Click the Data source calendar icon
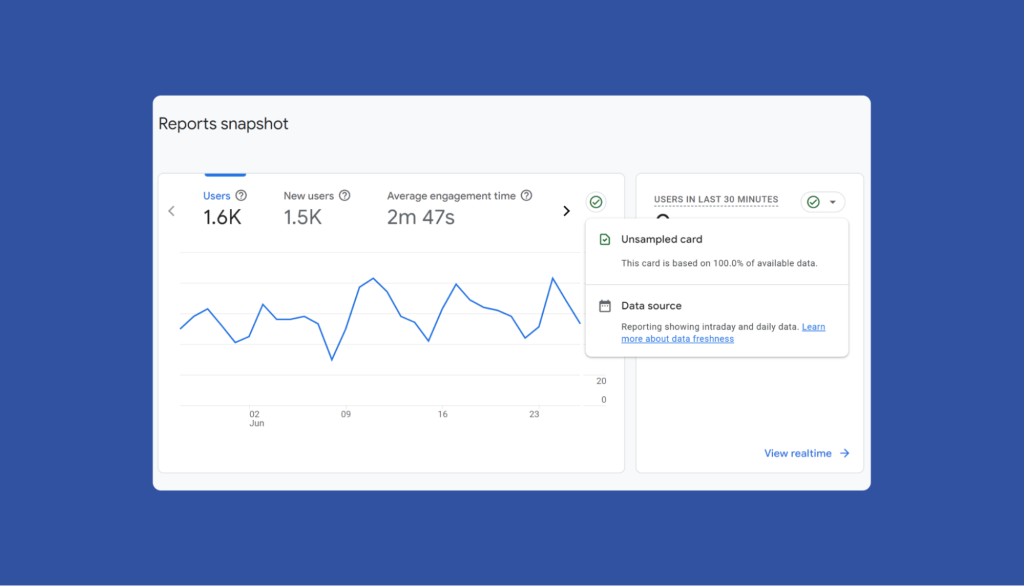1024x586 pixels. coord(604,305)
